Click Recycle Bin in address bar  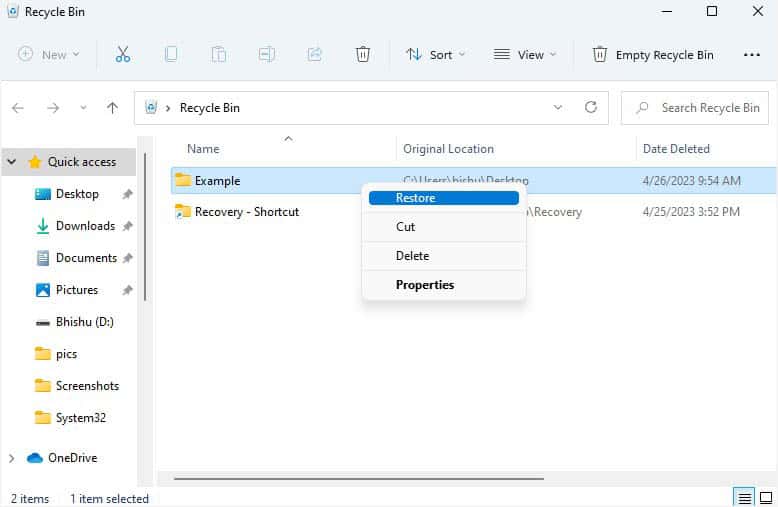[x=210, y=108]
